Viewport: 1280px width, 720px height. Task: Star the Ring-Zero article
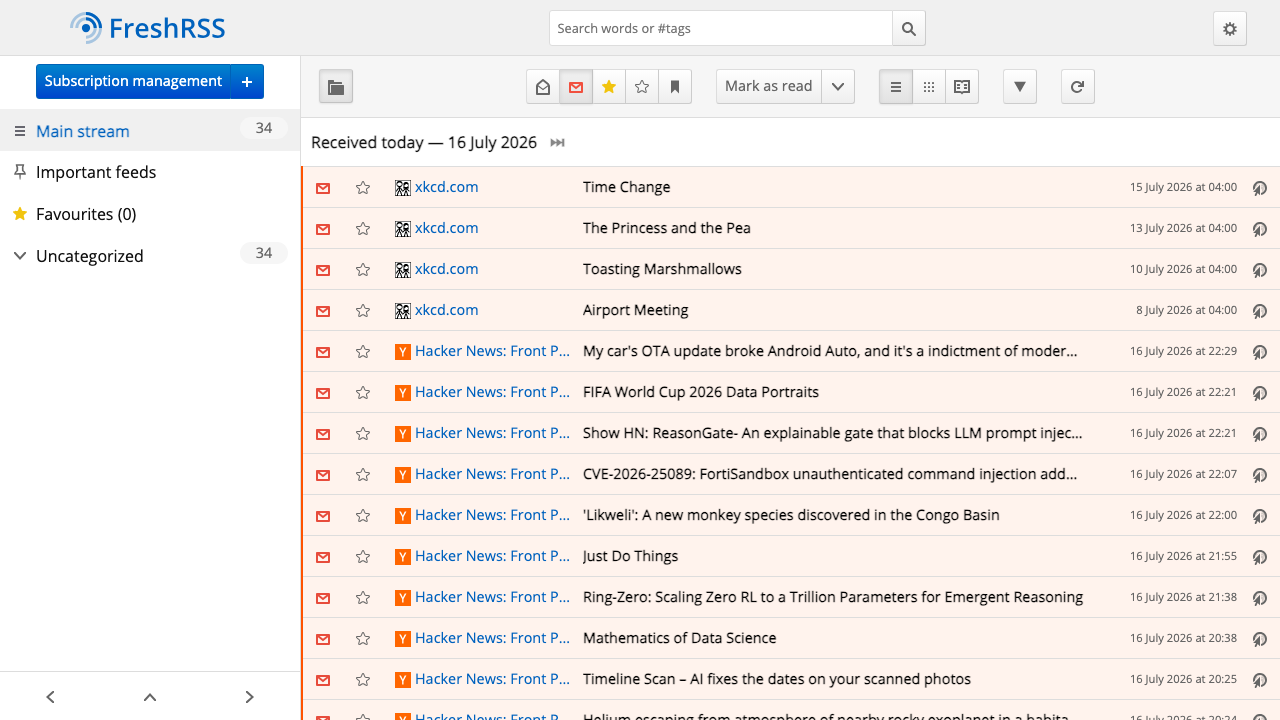coord(363,598)
